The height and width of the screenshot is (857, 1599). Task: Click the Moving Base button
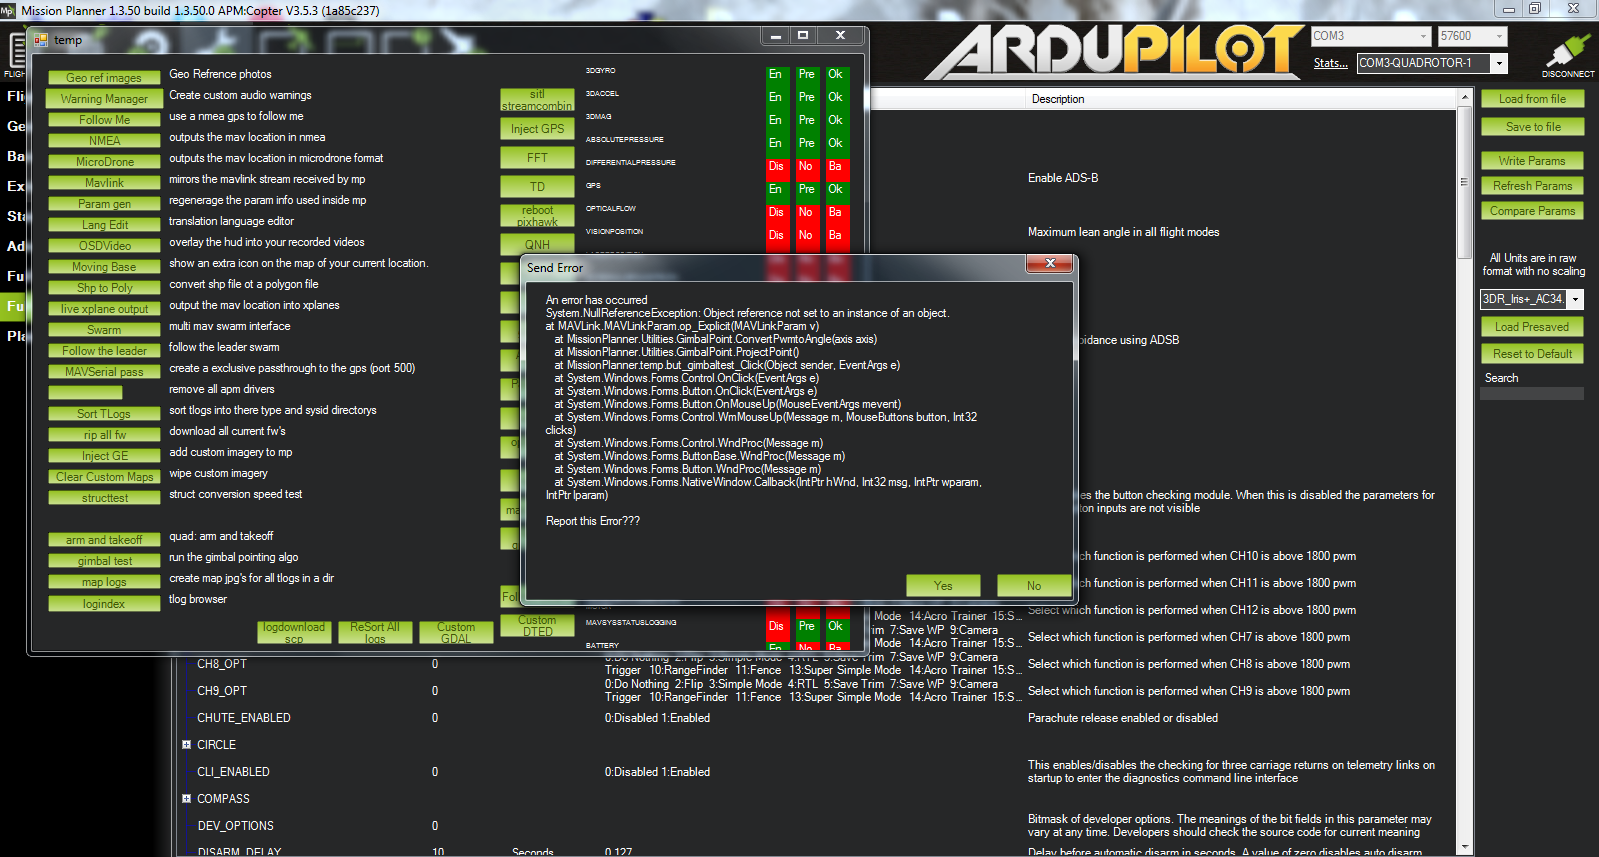104,267
